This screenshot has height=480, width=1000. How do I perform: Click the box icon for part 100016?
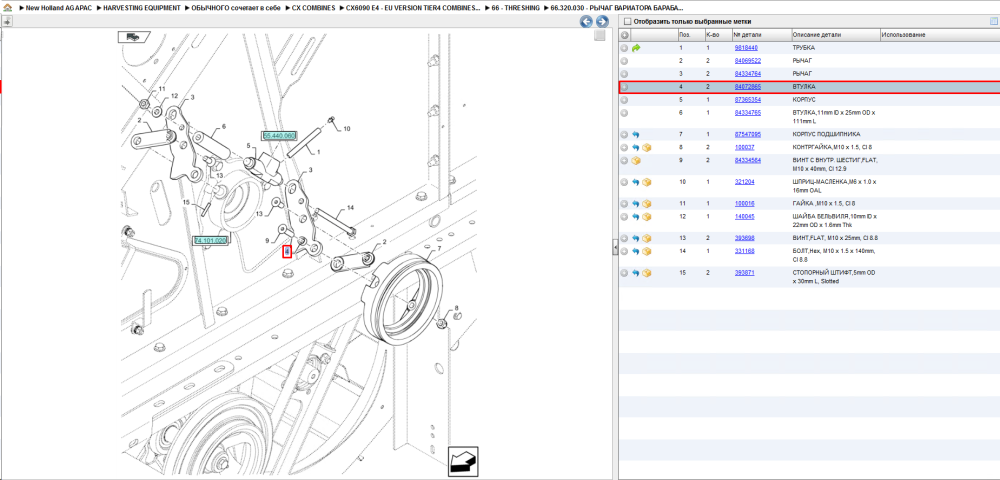[x=647, y=204]
